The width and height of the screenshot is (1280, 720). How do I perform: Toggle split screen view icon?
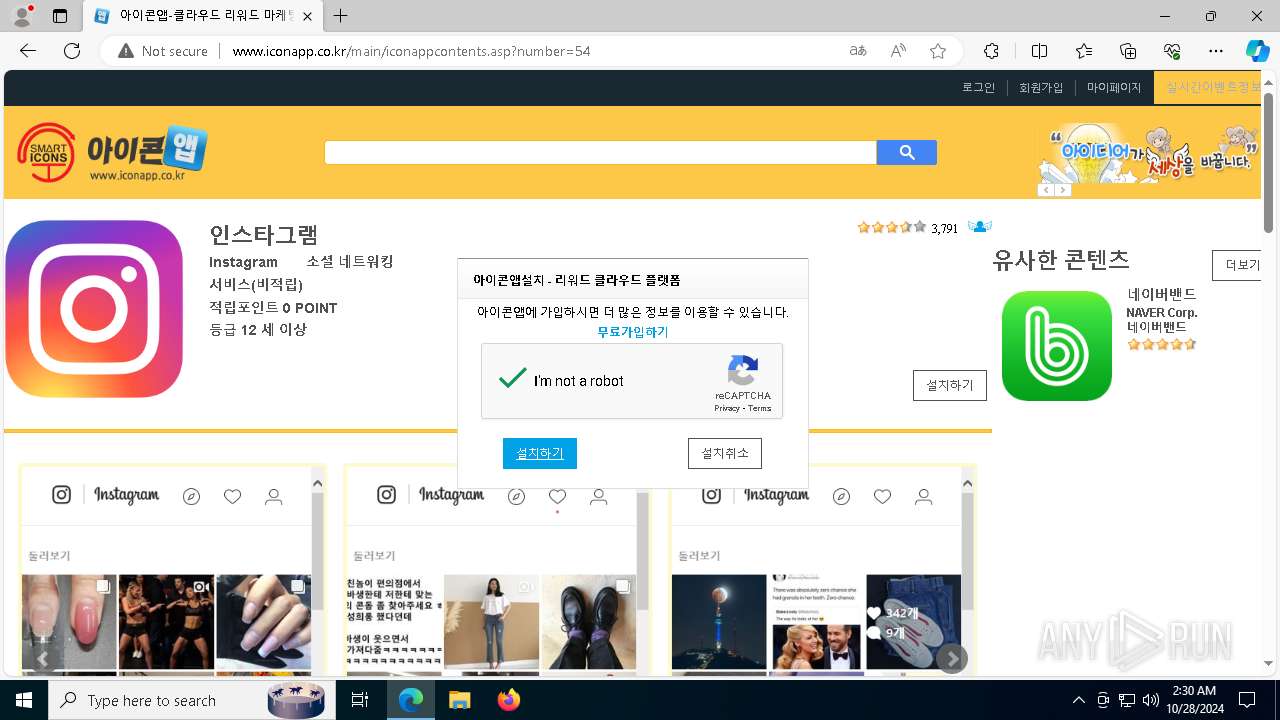1039,51
